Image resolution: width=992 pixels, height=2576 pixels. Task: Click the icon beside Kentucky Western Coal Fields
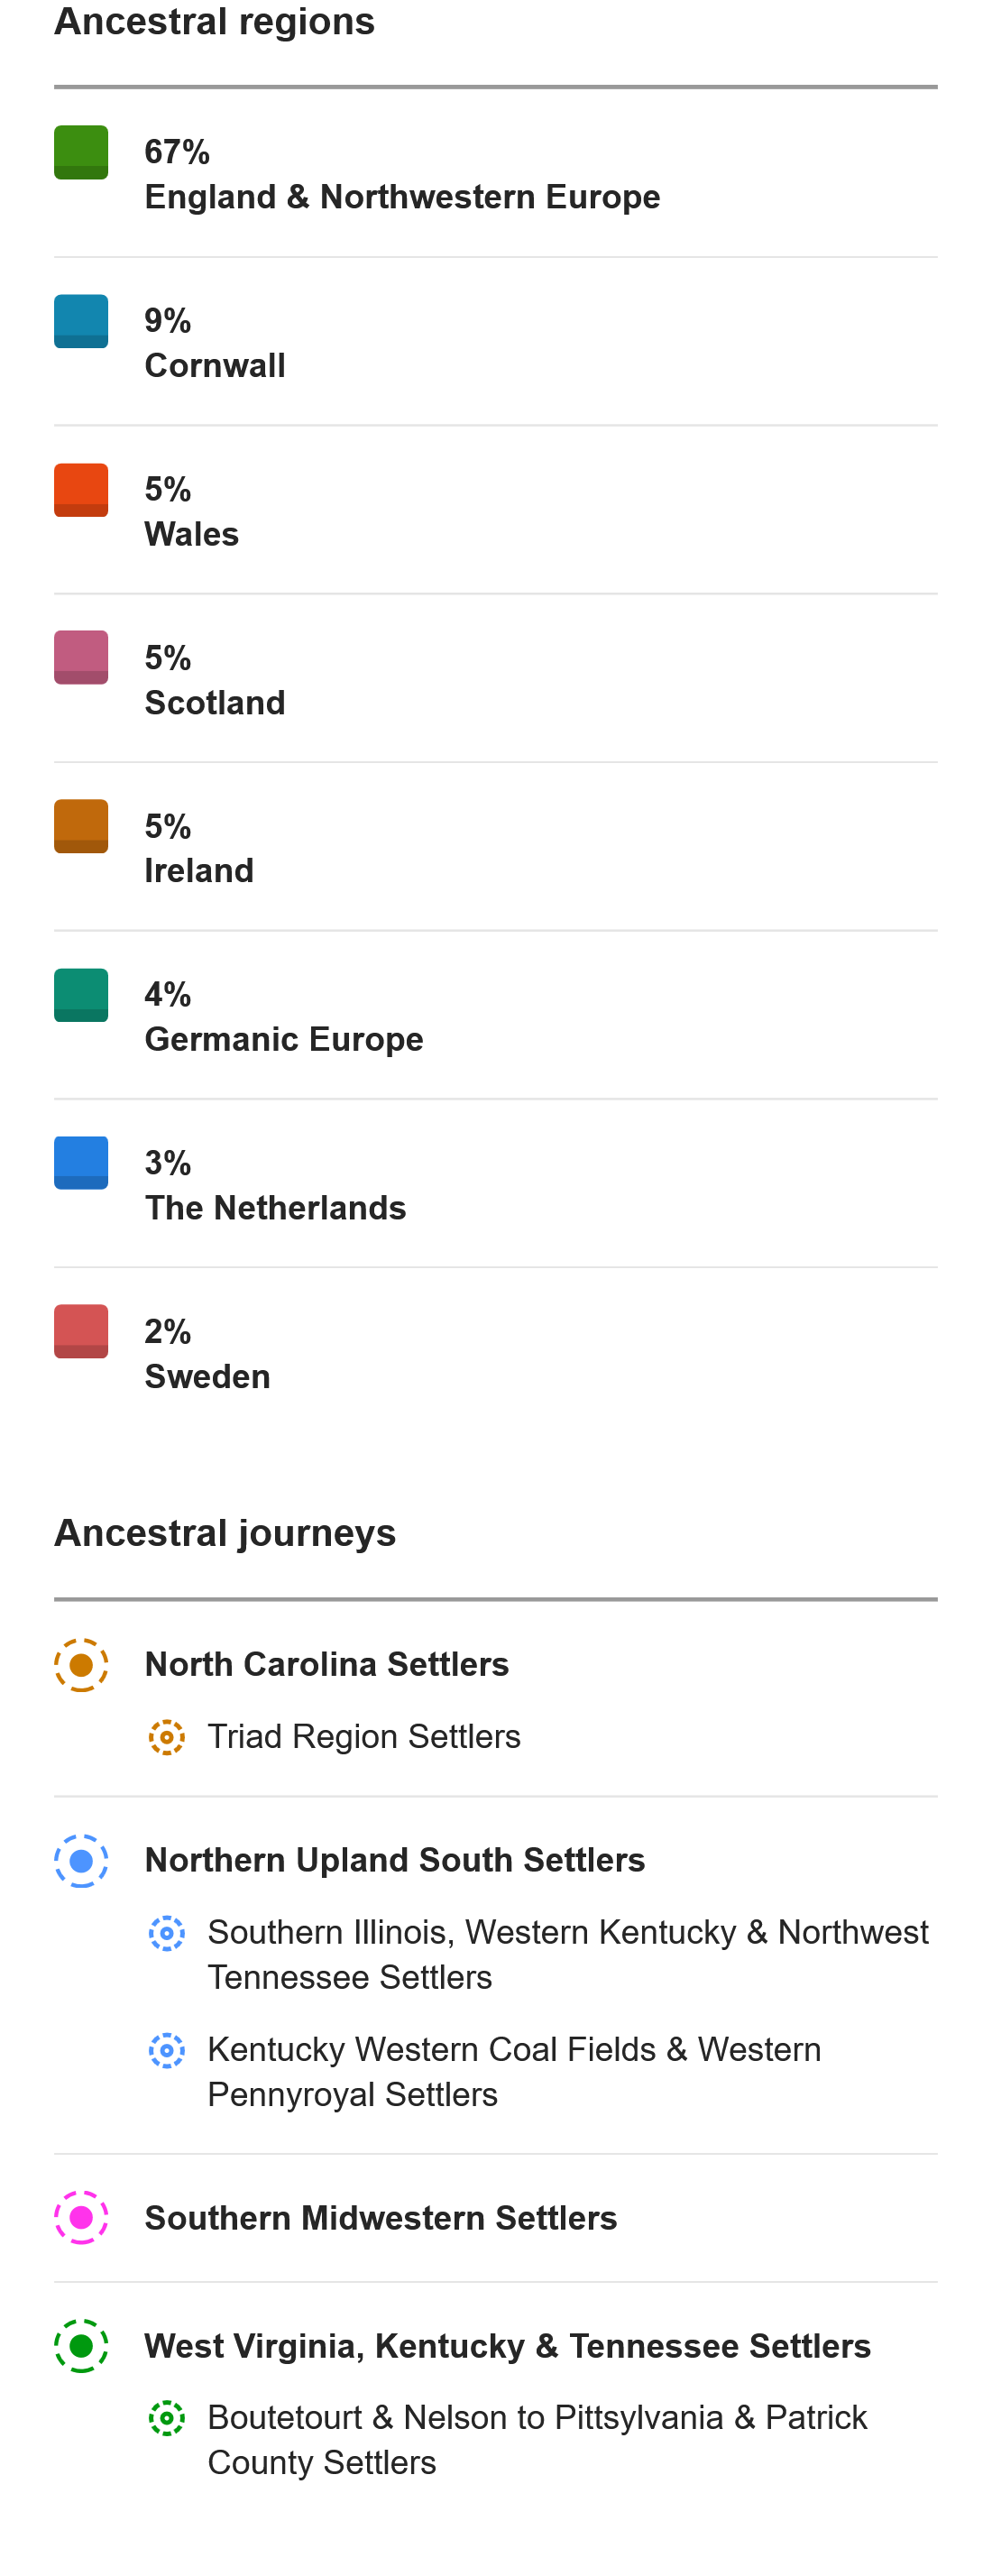tap(167, 2050)
